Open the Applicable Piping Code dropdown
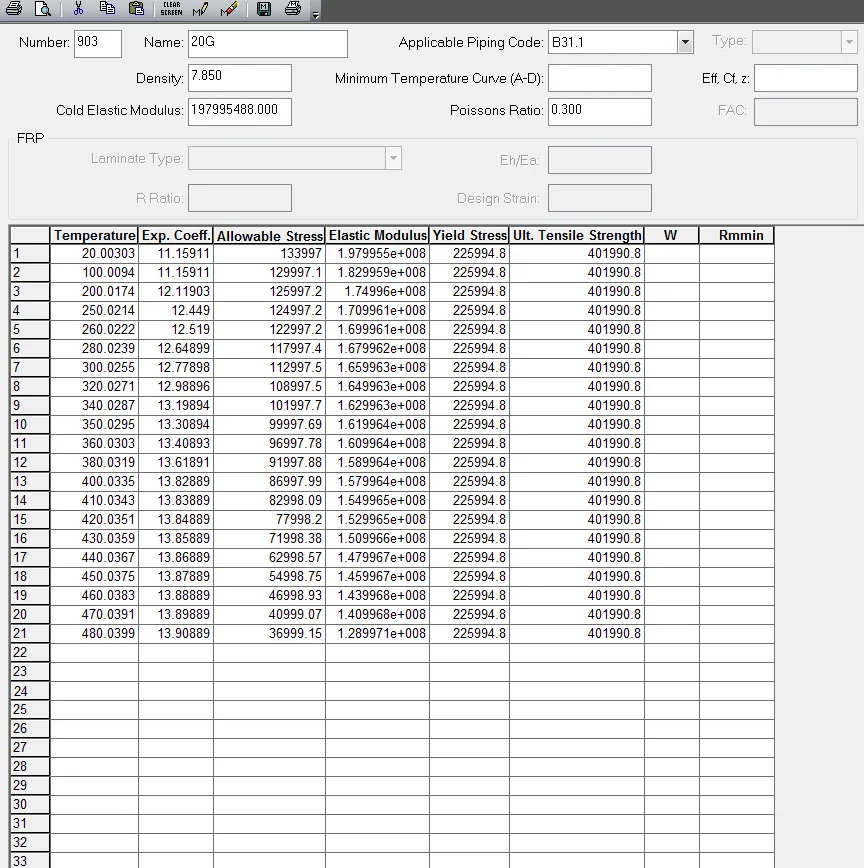The image size is (864, 868). tap(685, 43)
